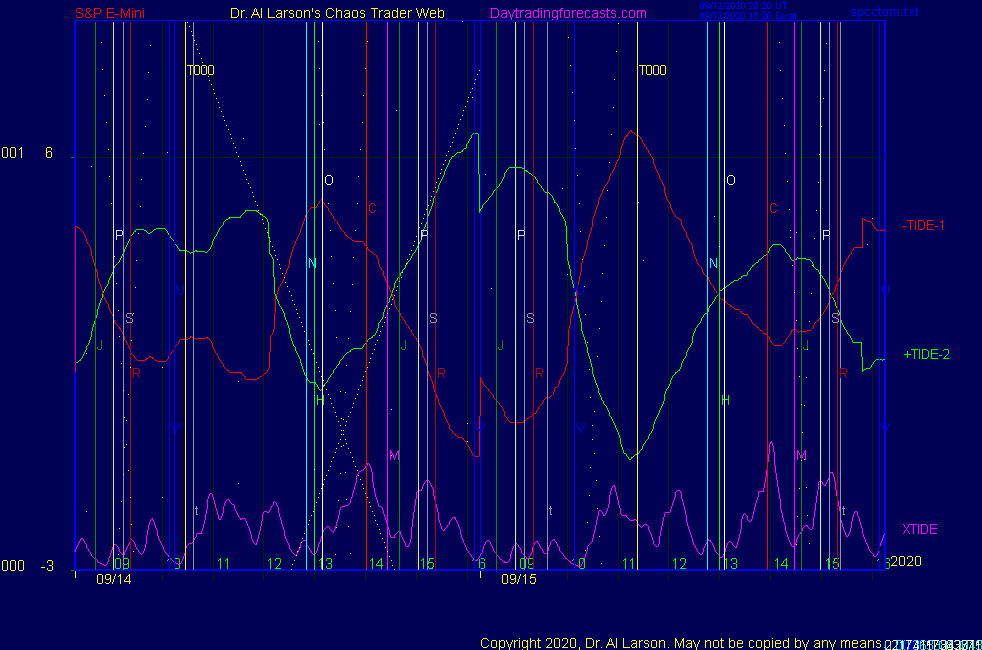Click the green "+TIDE-2" legend label
This screenshot has height=650, width=982.
coord(926,354)
